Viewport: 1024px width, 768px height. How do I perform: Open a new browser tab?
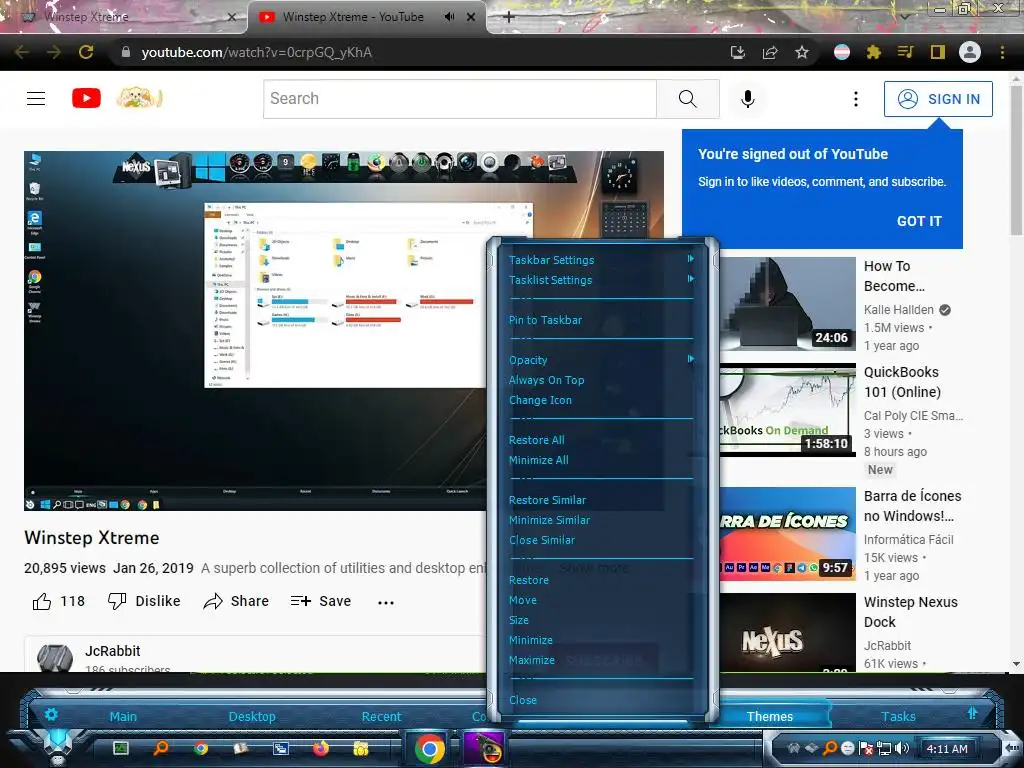[509, 17]
